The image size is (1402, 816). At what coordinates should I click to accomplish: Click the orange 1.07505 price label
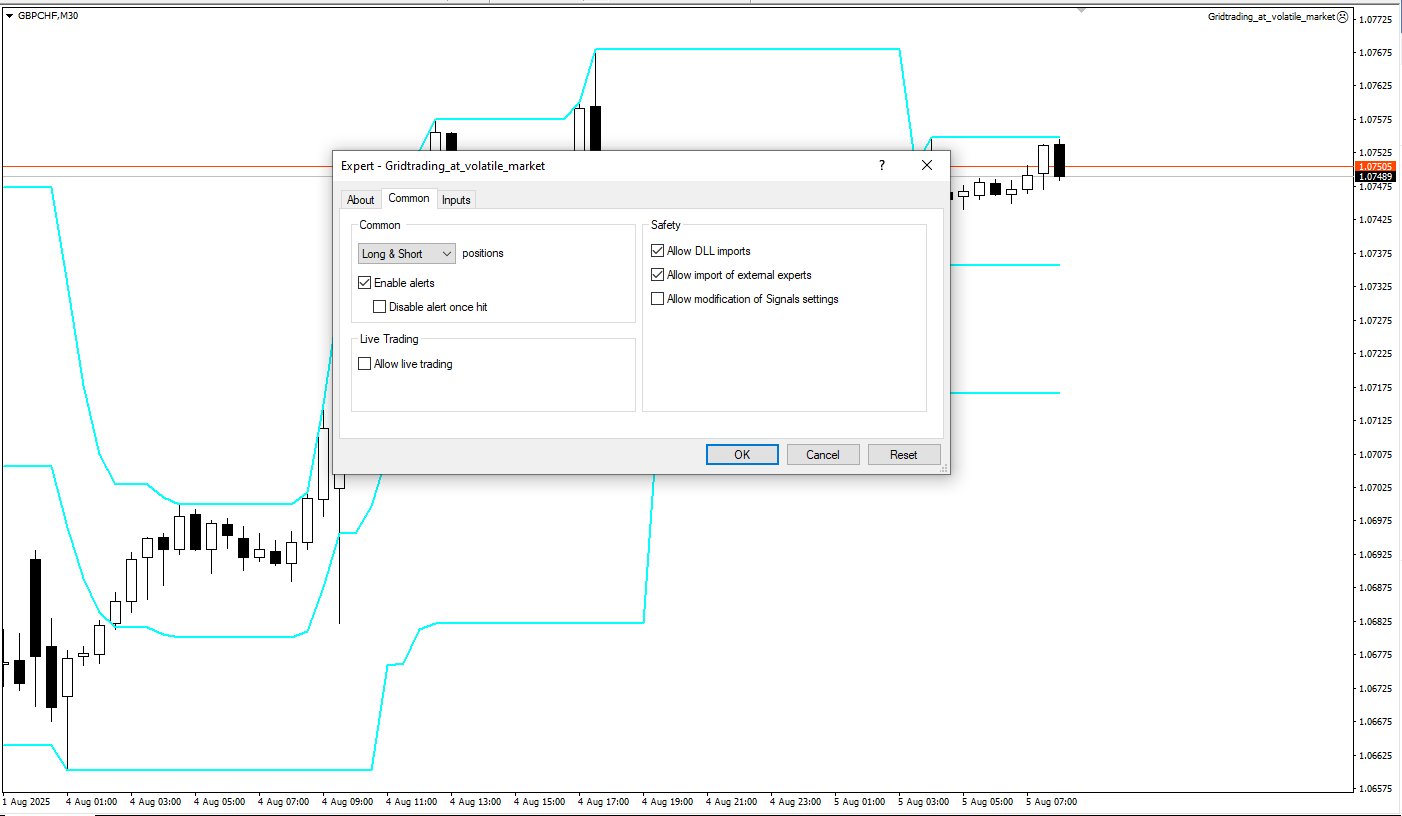click(1375, 166)
